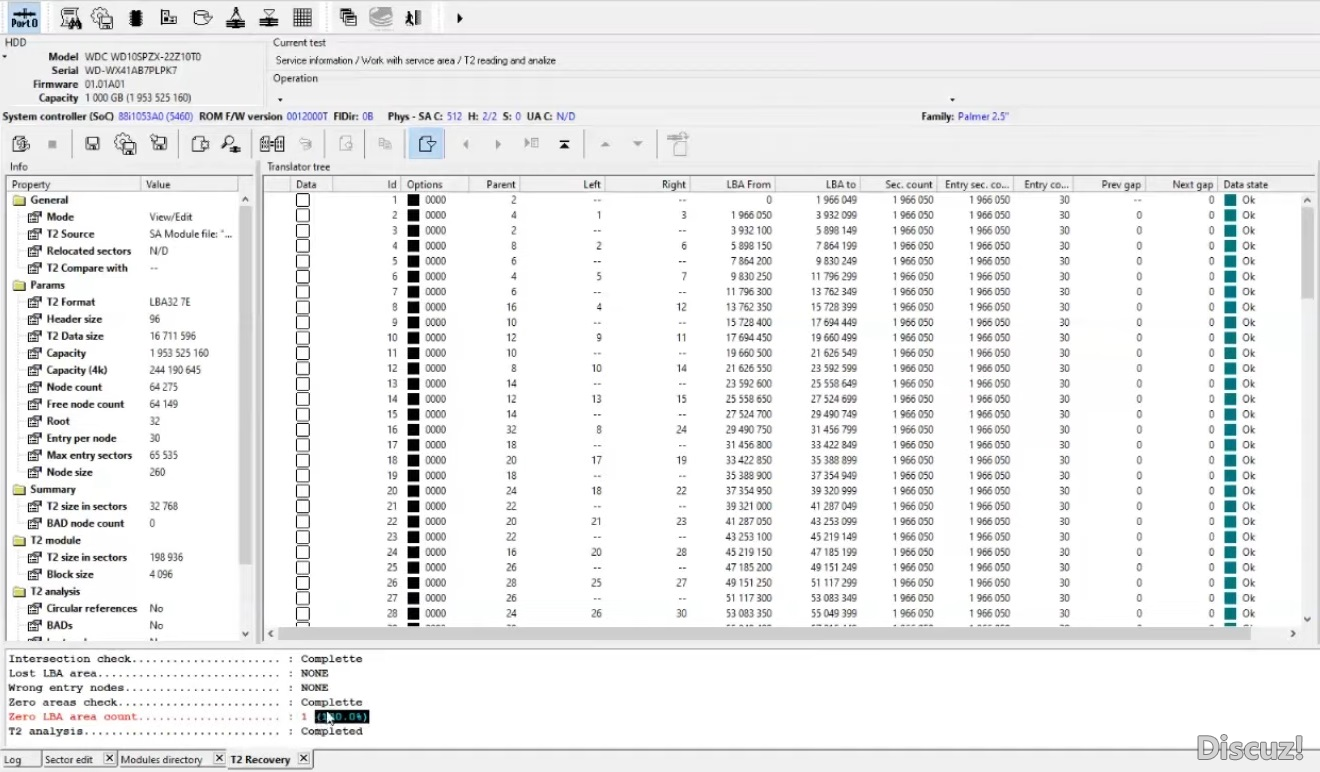Collapse the T2 analysis property group

pos(19,591)
